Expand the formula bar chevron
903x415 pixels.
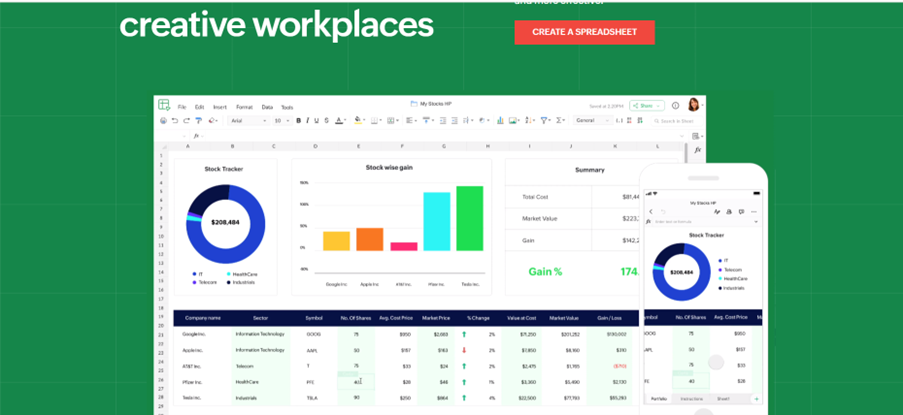coord(682,136)
